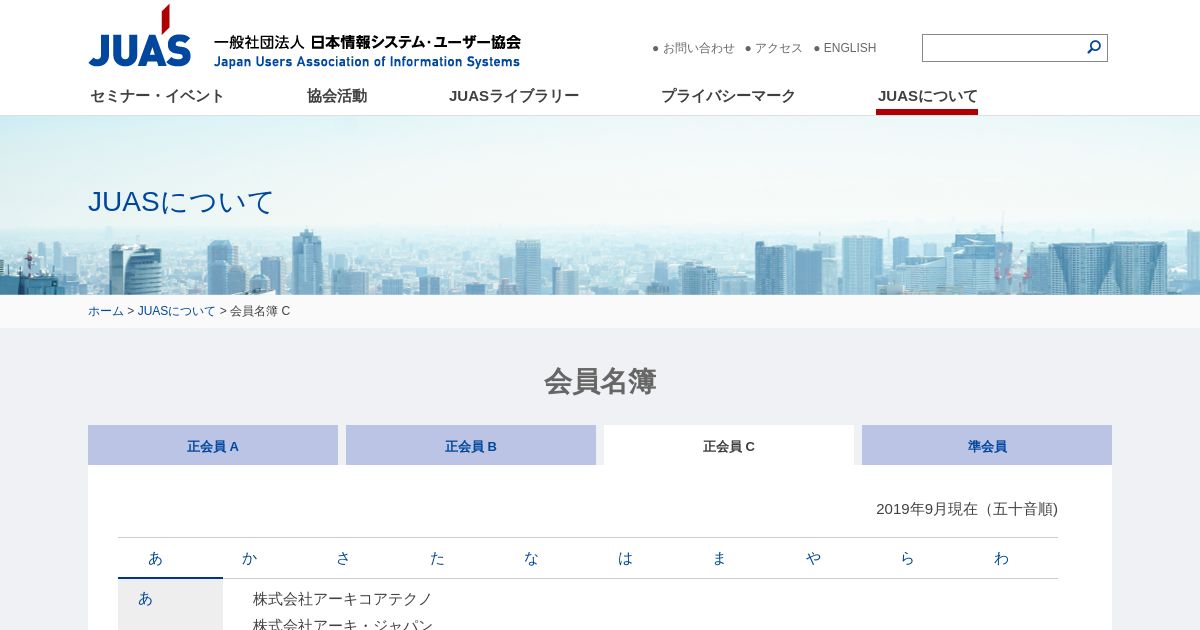The height and width of the screenshot is (630, 1200).
Task: Jump to the や index section
Action: tap(813, 558)
